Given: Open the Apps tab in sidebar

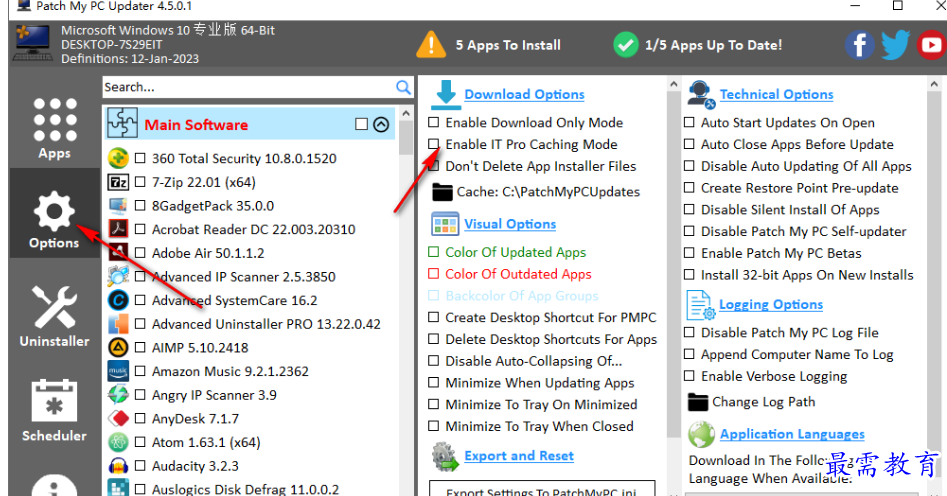Looking at the screenshot, I should point(54,129).
